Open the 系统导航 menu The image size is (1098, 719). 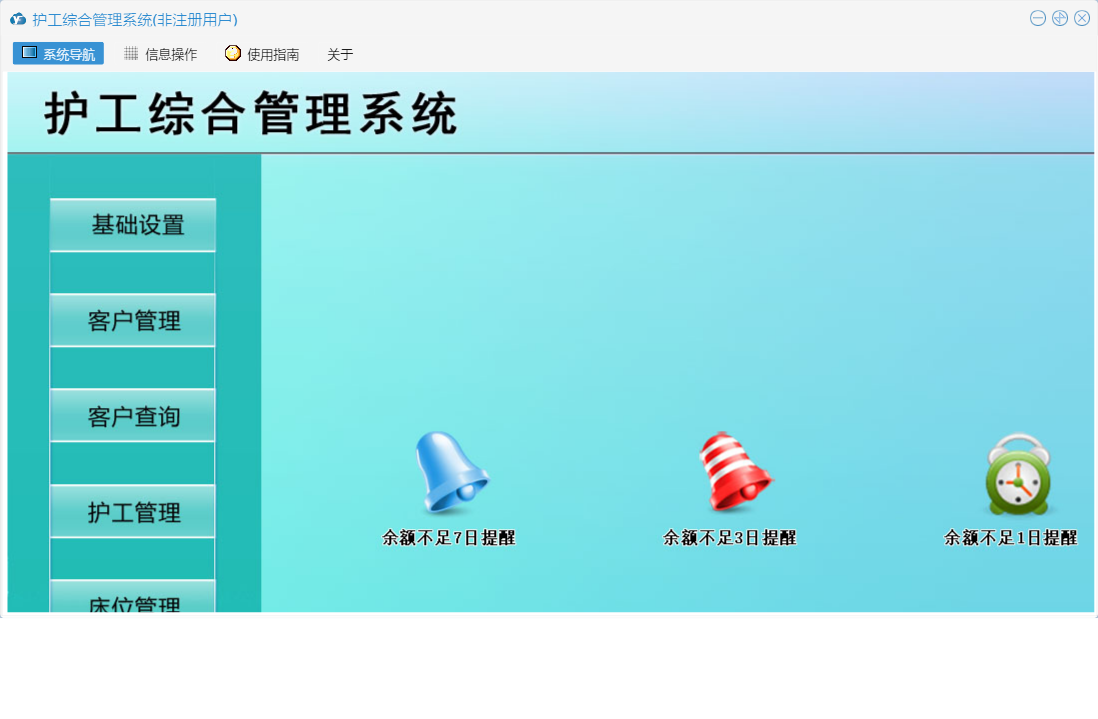click(58, 54)
